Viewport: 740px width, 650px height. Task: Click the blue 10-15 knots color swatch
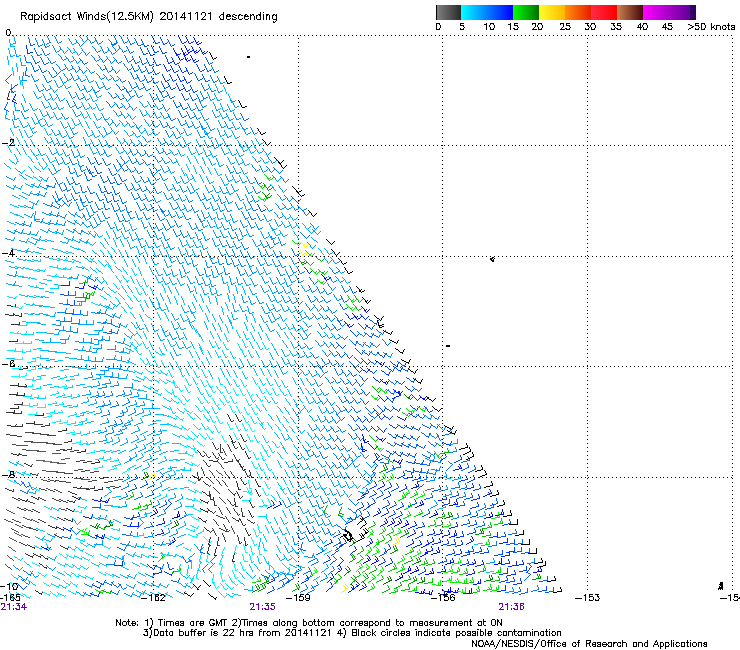(500, 12)
